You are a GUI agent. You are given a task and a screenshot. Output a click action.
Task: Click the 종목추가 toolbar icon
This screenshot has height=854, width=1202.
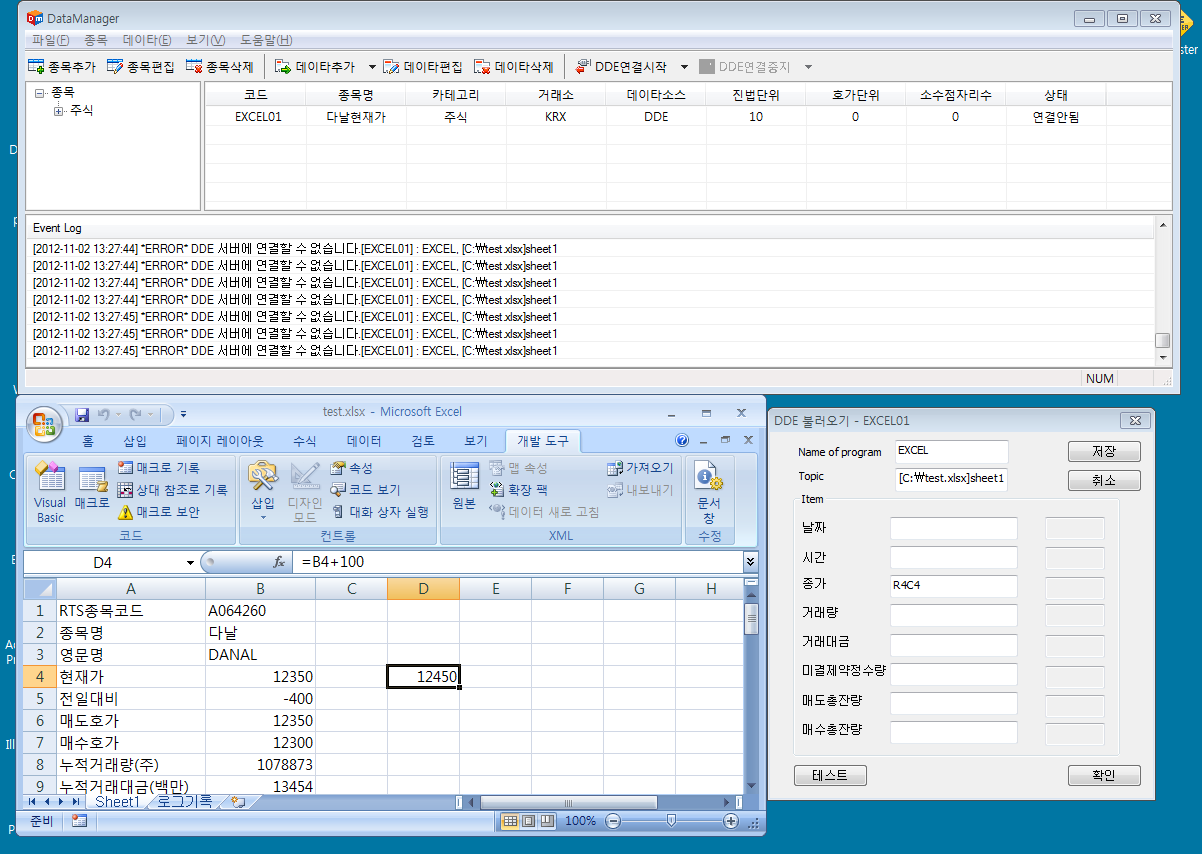coord(37,67)
